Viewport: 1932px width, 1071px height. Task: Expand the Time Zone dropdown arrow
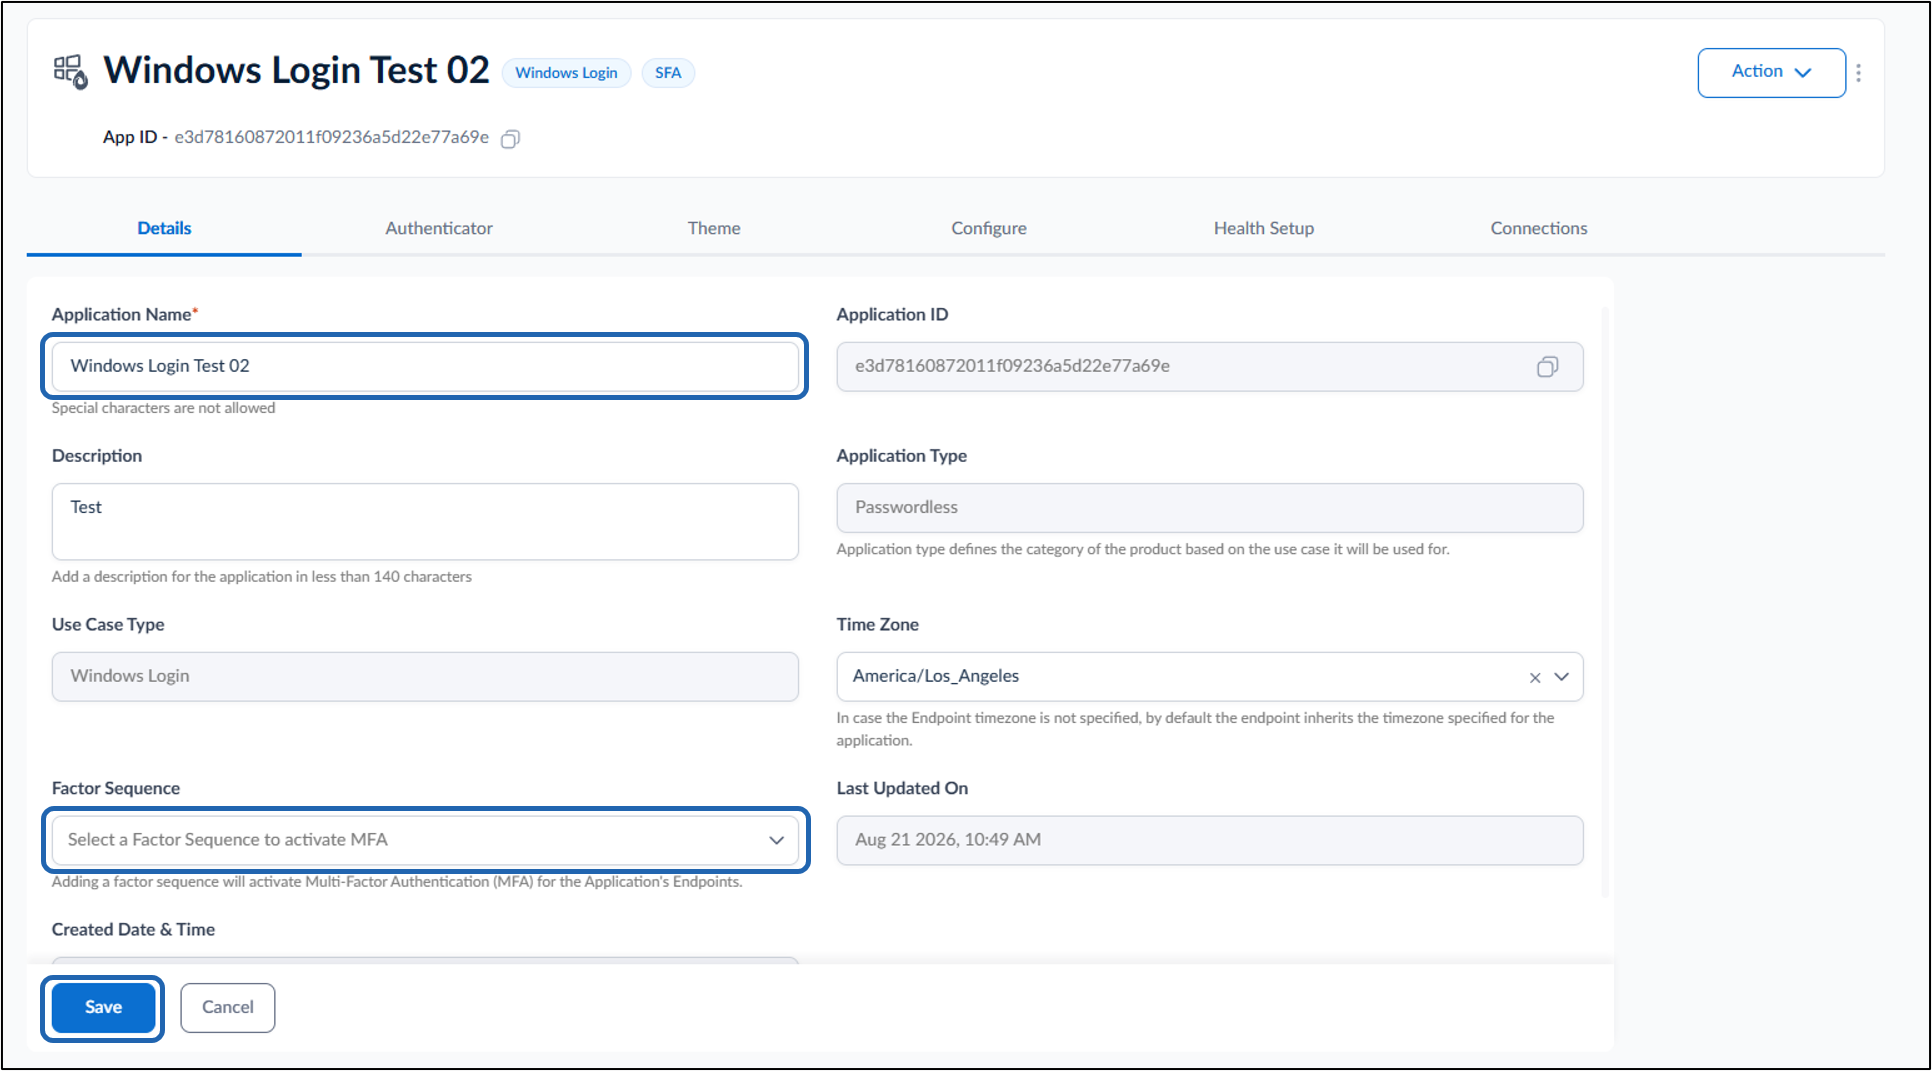tap(1561, 677)
